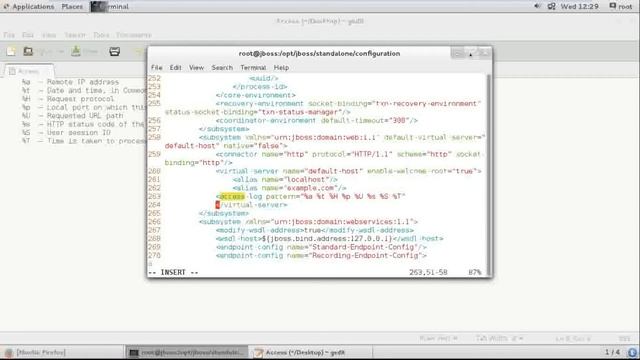Click the volume speaker icon in the top panel
Screen dimensions: 640x360
pos(538,6)
